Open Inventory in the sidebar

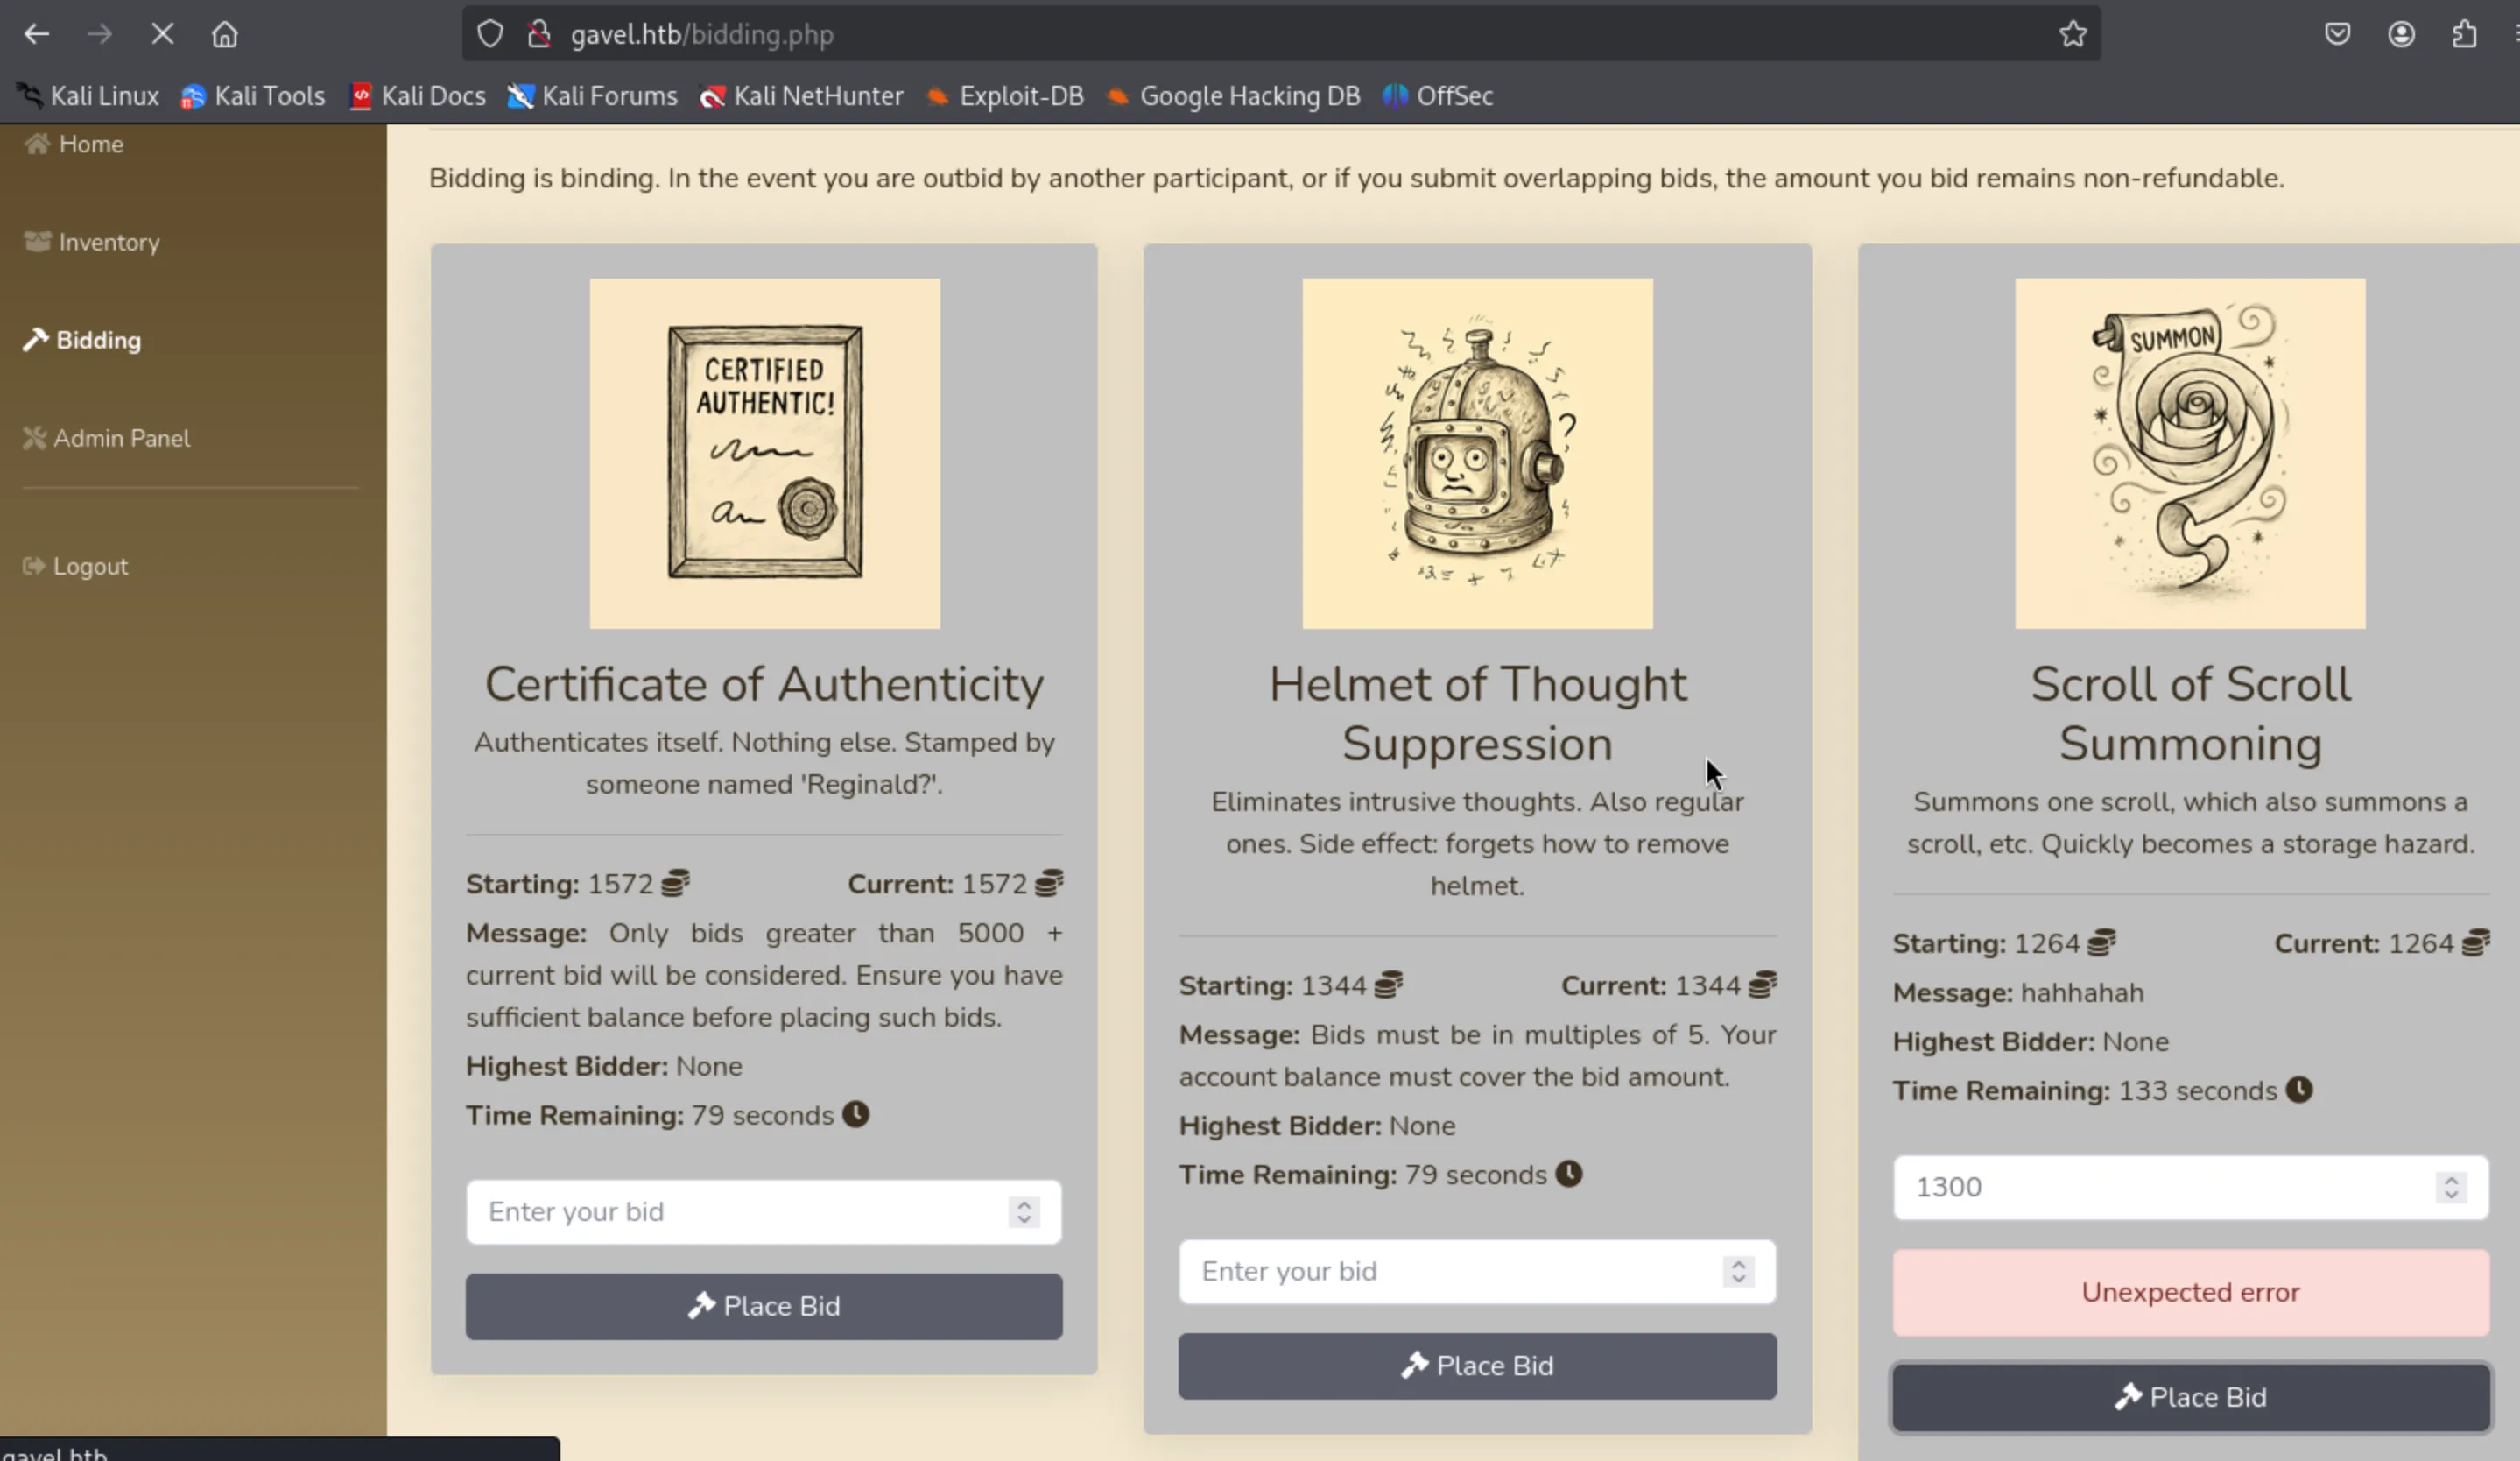pyautogui.click(x=108, y=242)
